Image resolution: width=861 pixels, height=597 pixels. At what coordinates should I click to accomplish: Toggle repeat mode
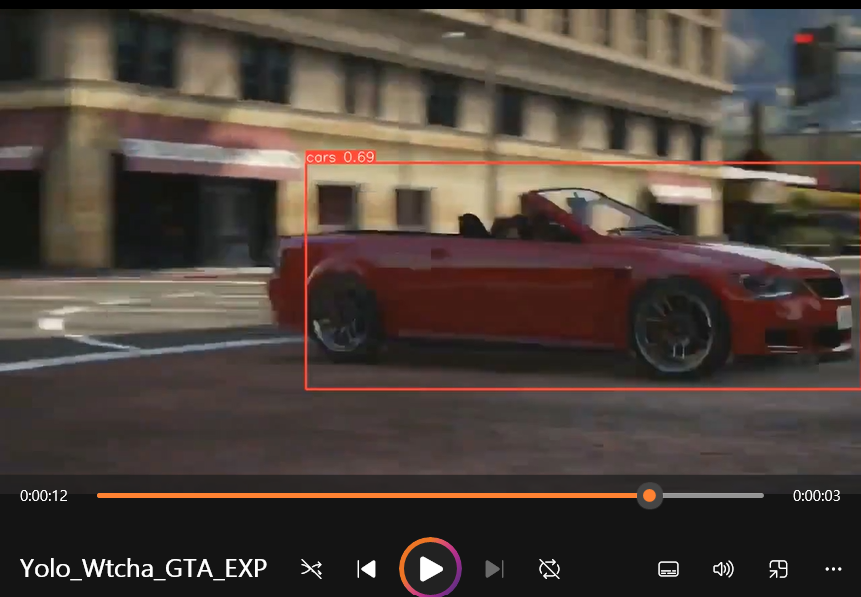(x=549, y=569)
